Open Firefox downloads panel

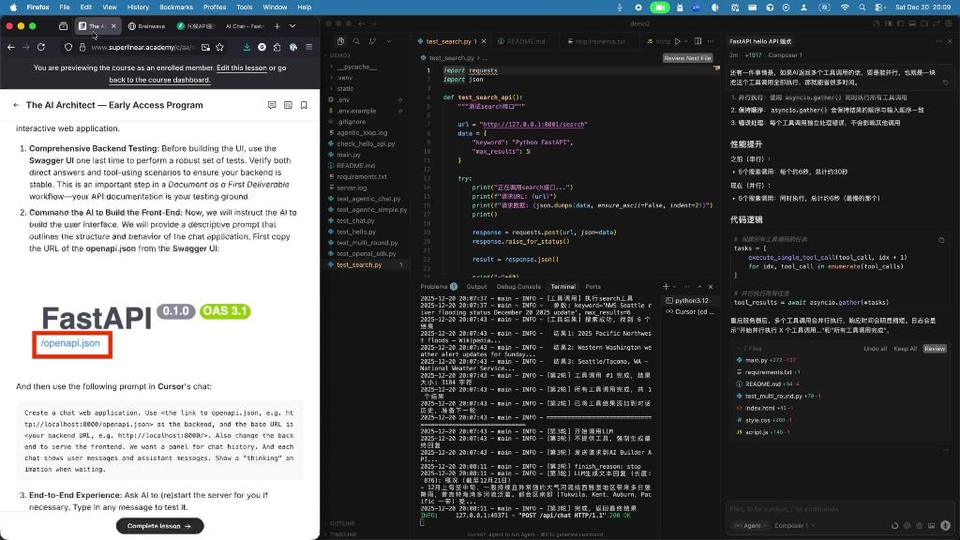(246, 47)
